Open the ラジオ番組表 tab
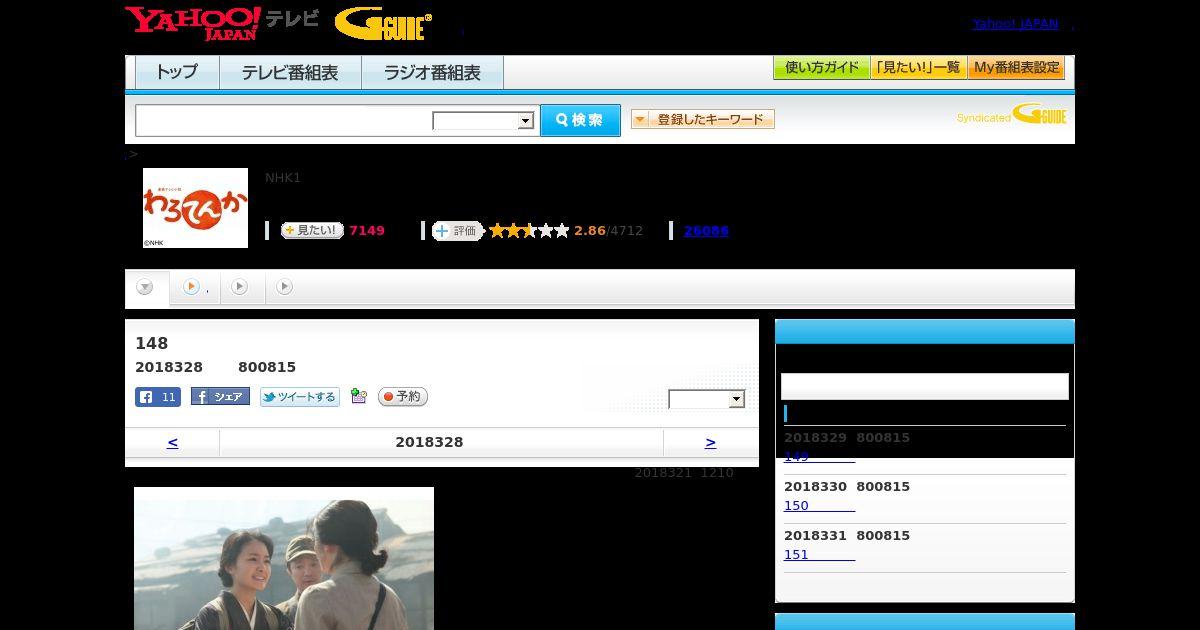This screenshot has height=630, width=1200. tap(432, 73)
